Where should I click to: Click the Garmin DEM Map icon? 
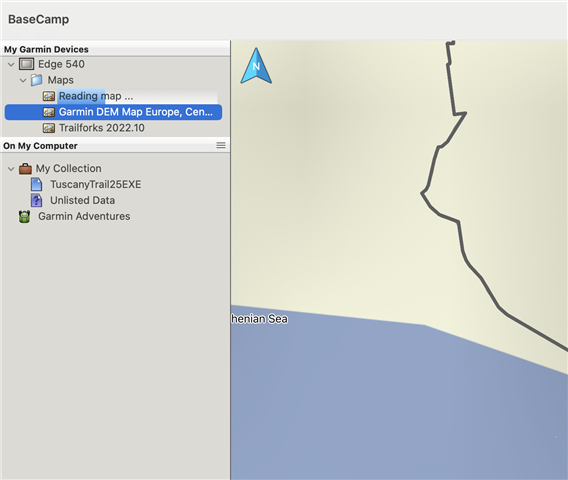(x=49, y=112)
